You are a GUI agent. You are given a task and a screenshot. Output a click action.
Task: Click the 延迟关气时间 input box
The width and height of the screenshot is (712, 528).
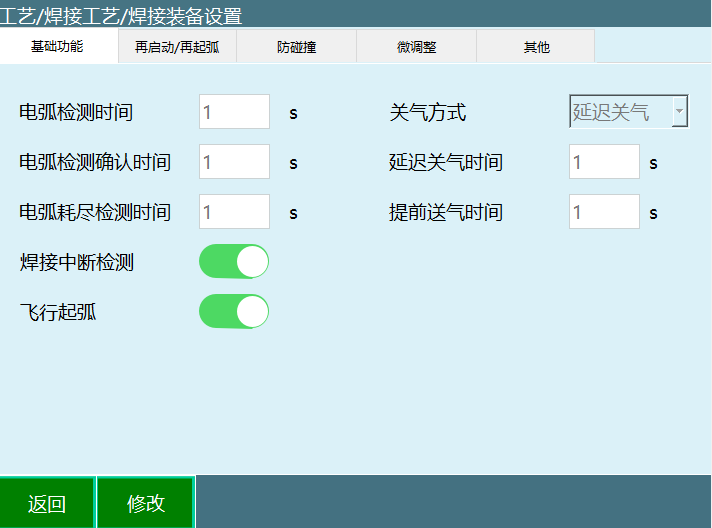pos(604,162)
